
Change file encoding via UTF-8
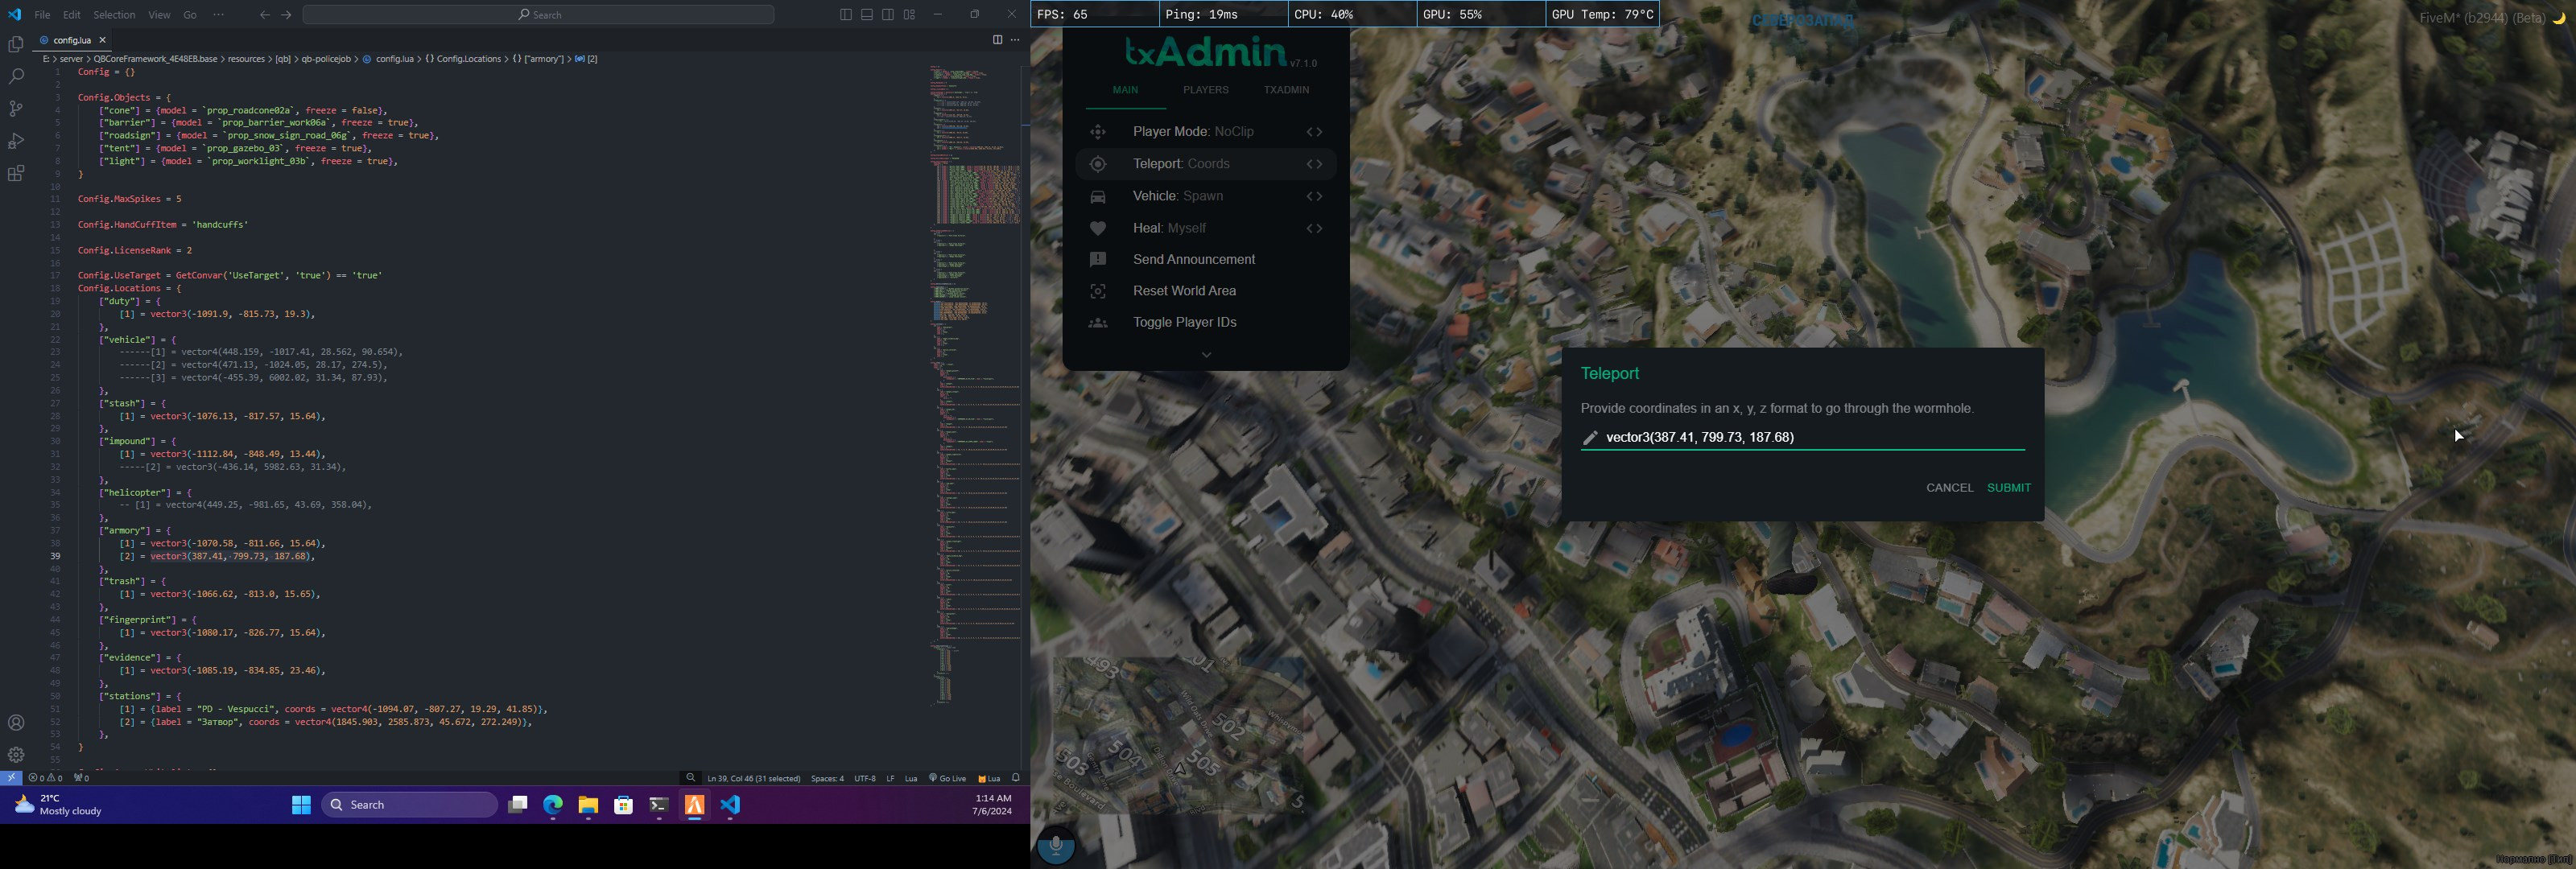tap(865, 778)
